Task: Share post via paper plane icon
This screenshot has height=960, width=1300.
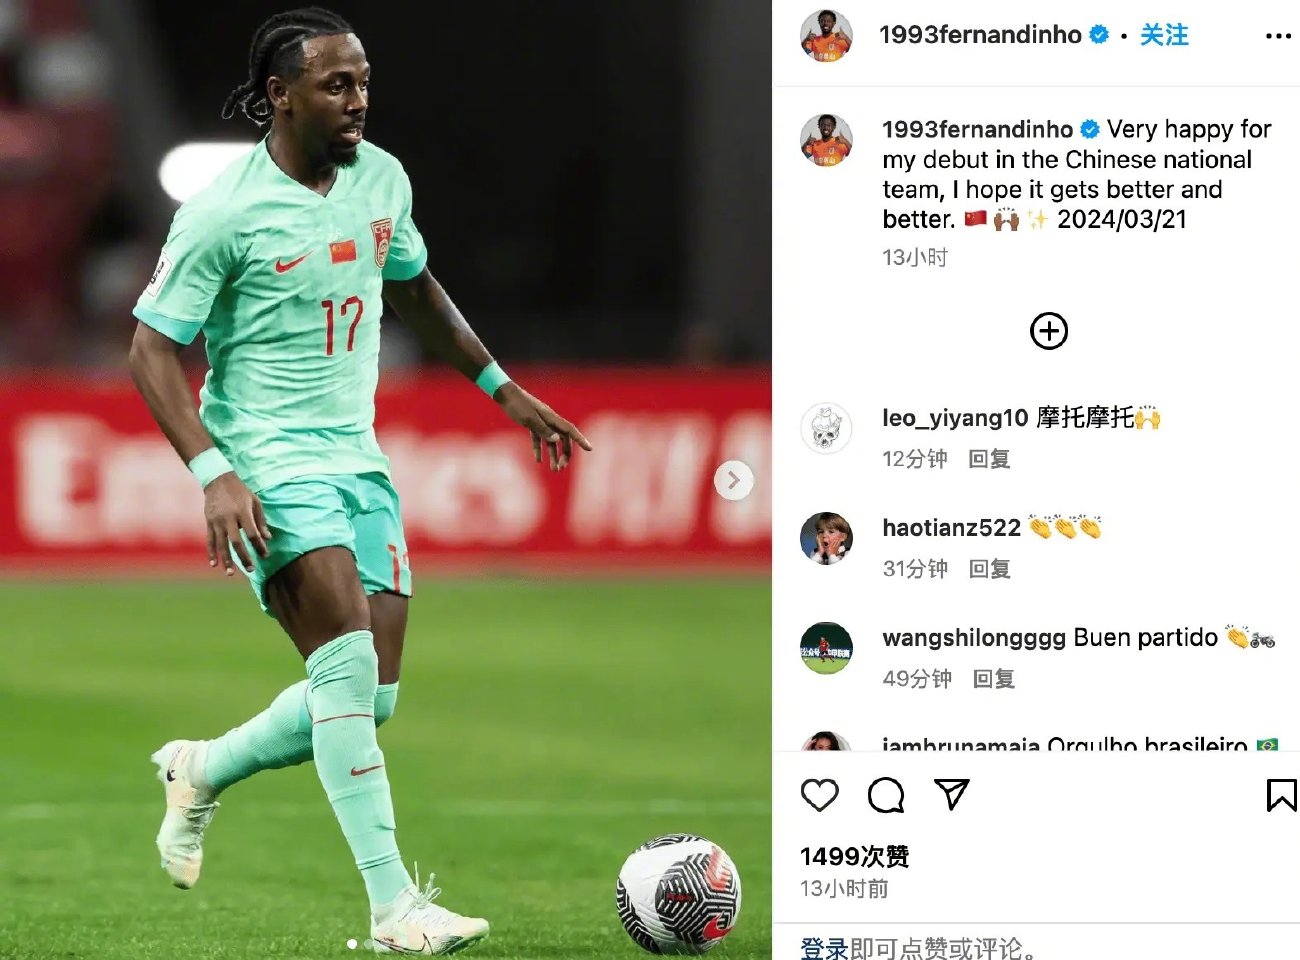Action: [952, 794]
